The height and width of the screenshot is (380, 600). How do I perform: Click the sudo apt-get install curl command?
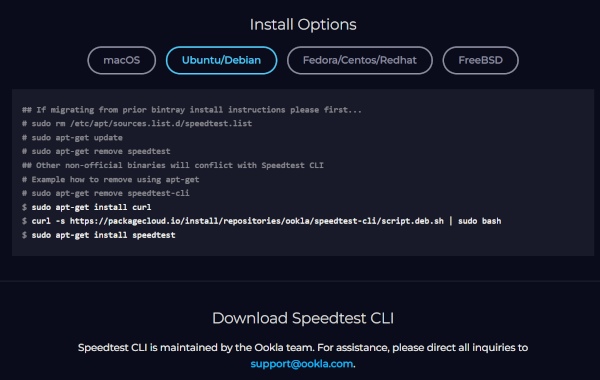(91, 207)
